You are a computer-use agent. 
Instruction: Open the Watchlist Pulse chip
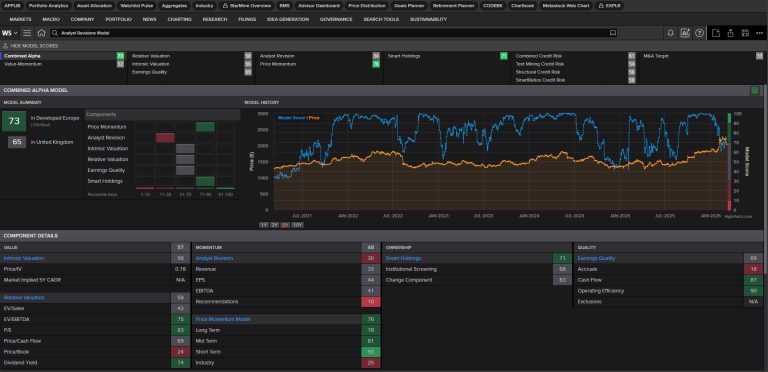pyautogui.click(x=136, y=6)
